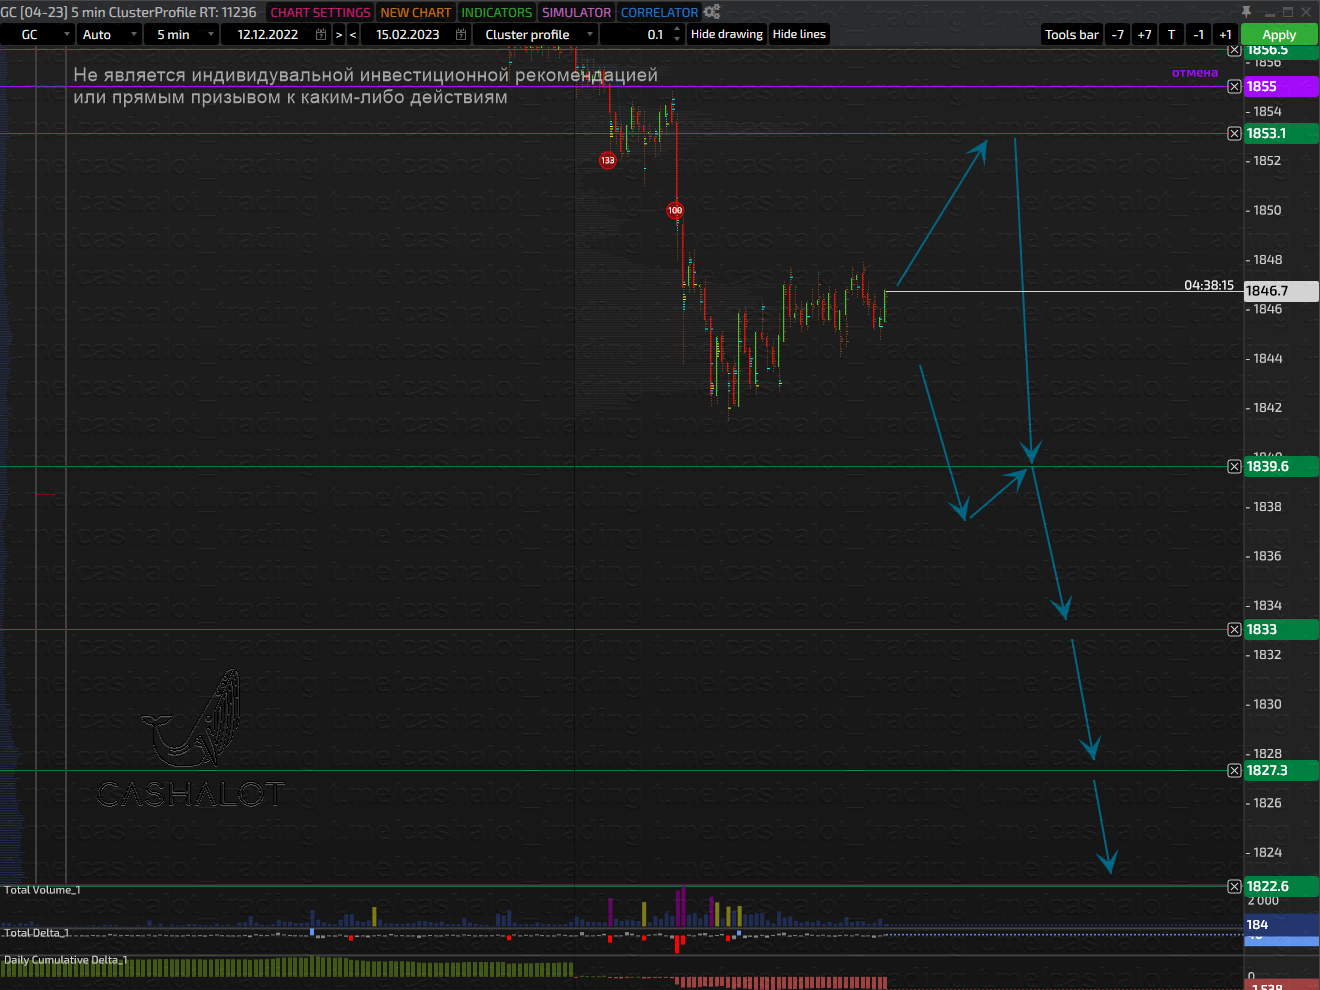Click the +7 days button
This screenshot has width=1320, height=990.
click(x=1145, y=34)
